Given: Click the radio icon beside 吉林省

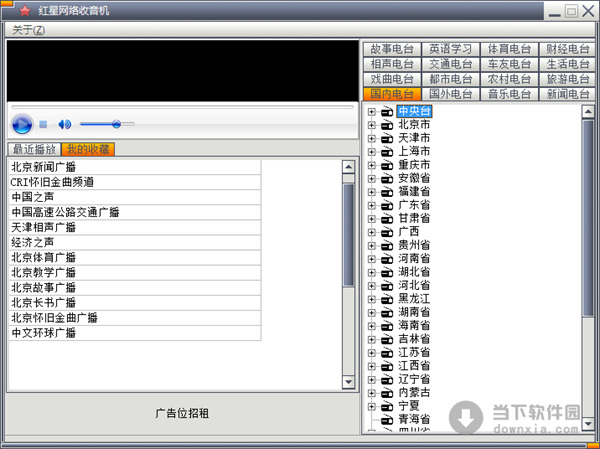Looking at the screenshot, I should point(387,339).
